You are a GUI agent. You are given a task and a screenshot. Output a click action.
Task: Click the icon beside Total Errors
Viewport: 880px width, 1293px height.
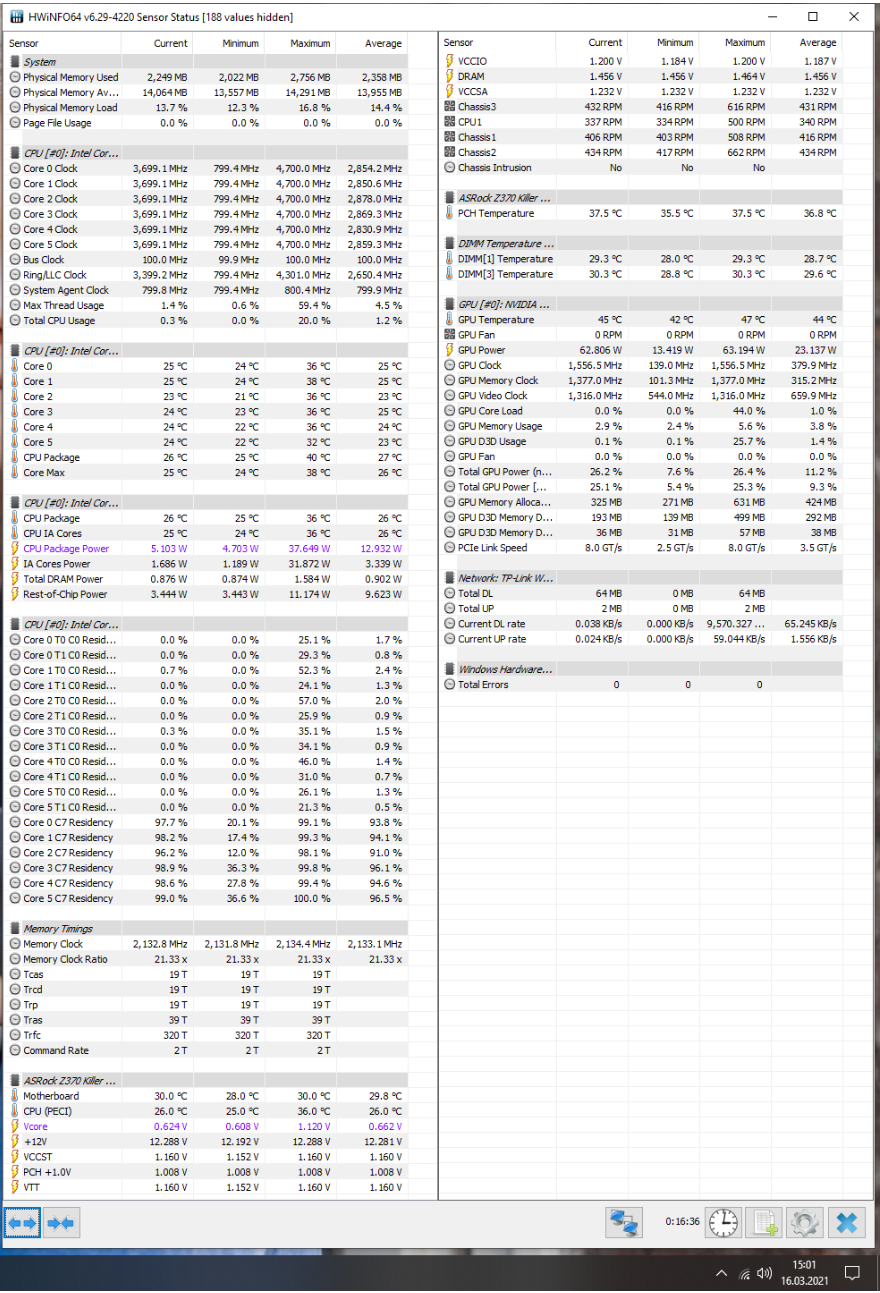pos(449,685)
